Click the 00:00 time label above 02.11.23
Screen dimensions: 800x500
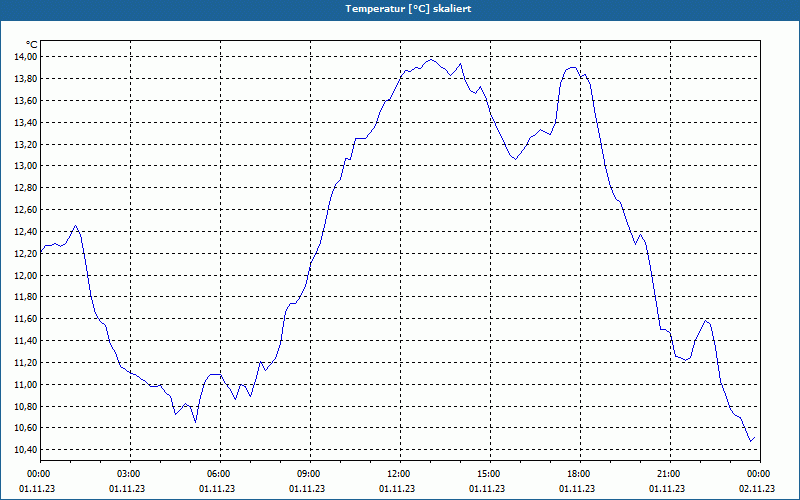point(759,474)
